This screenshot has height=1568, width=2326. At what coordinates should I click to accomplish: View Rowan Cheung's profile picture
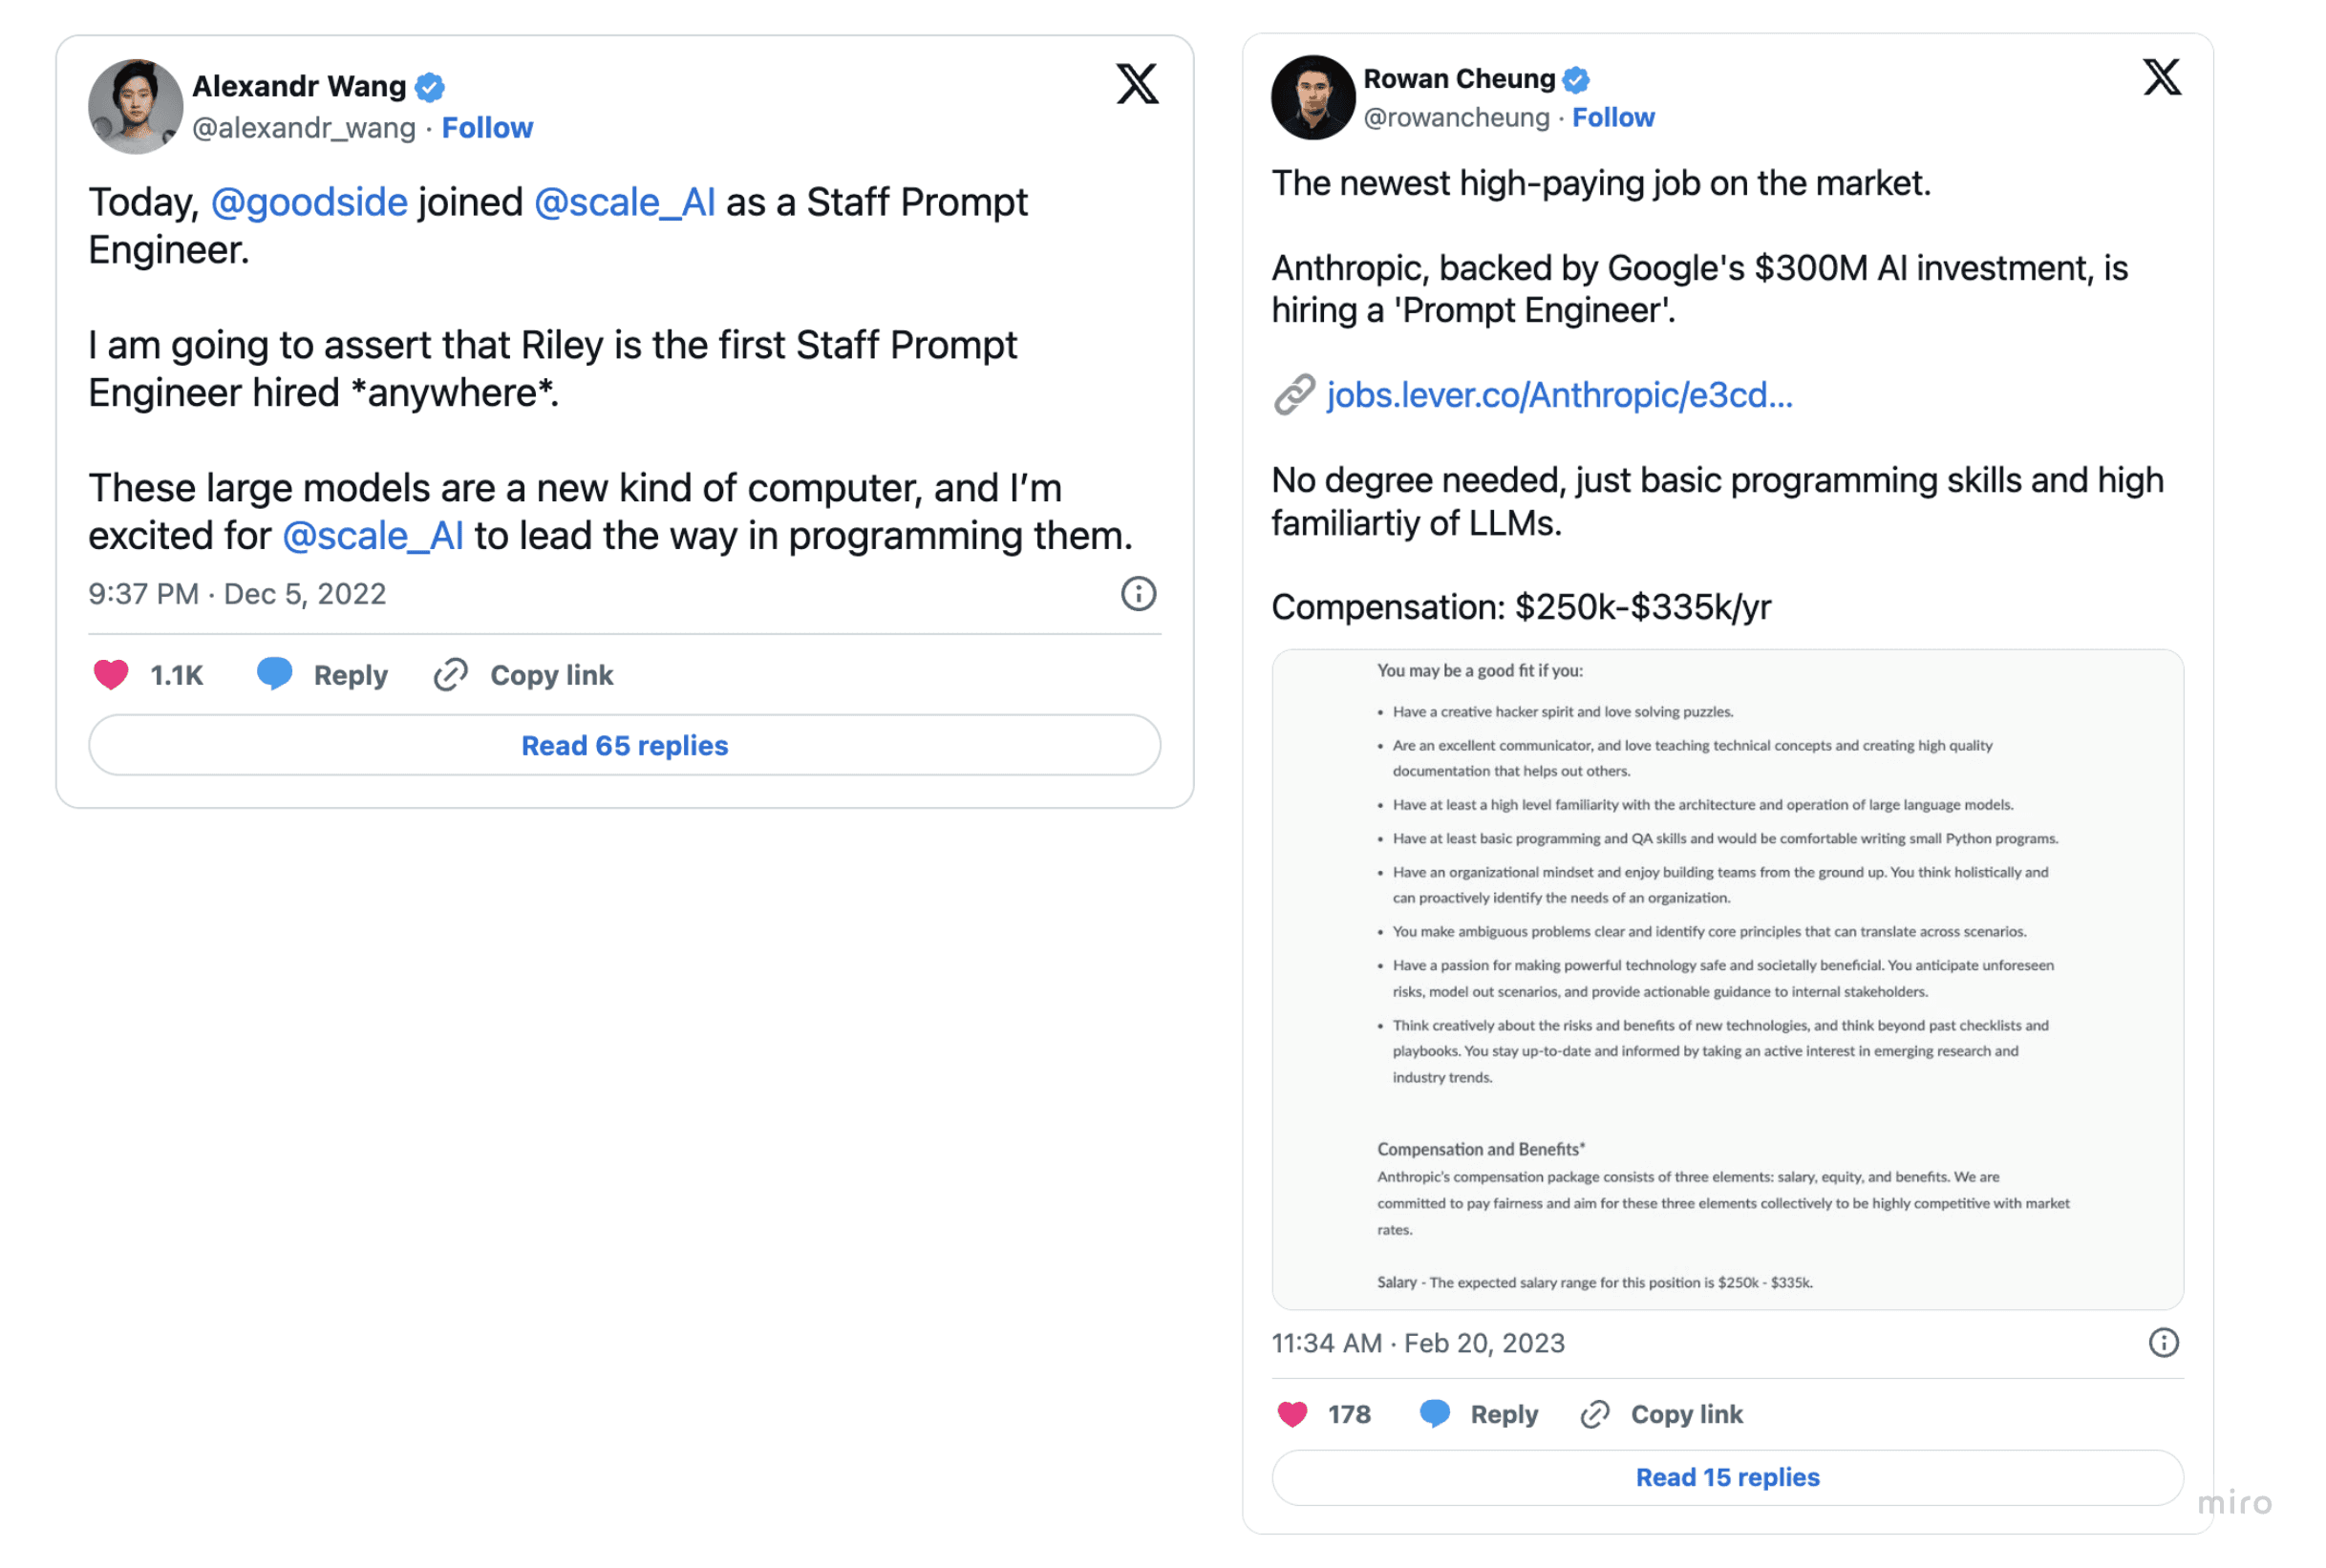pos(1312,98)
